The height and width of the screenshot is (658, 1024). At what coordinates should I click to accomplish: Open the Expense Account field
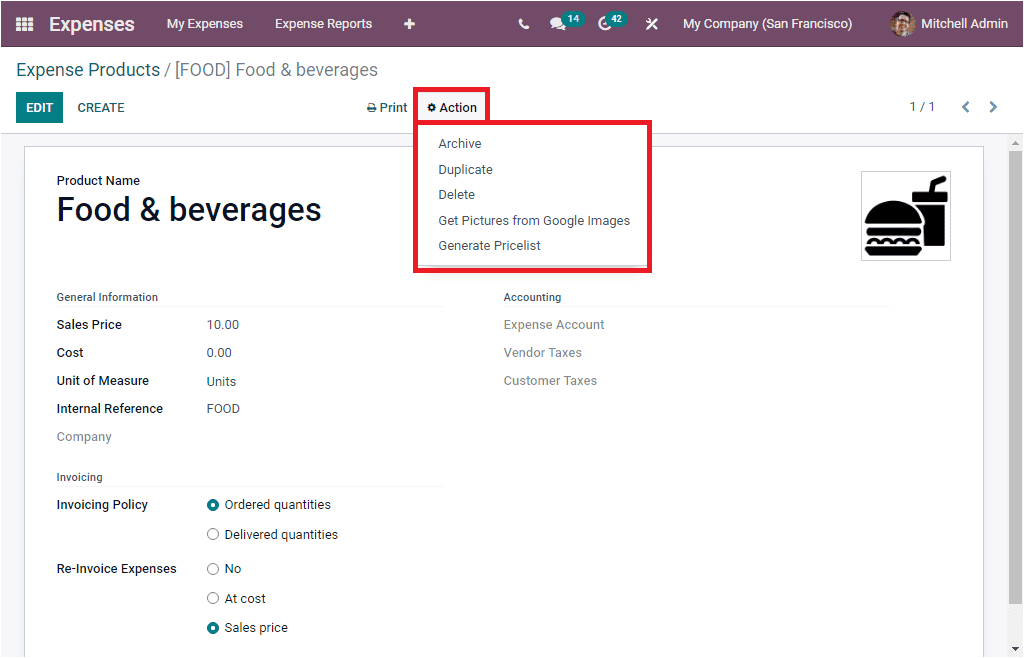[554, 324]
